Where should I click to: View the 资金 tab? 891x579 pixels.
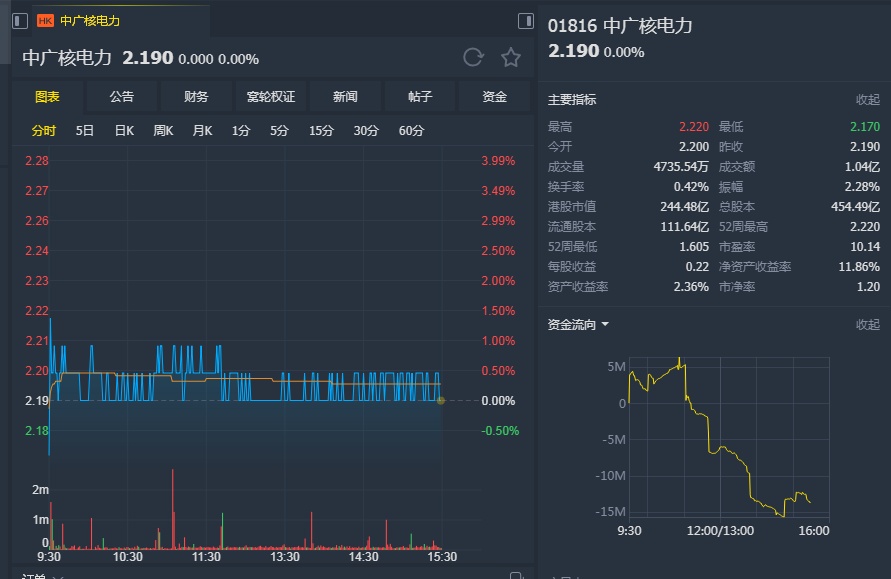point(494,97)
